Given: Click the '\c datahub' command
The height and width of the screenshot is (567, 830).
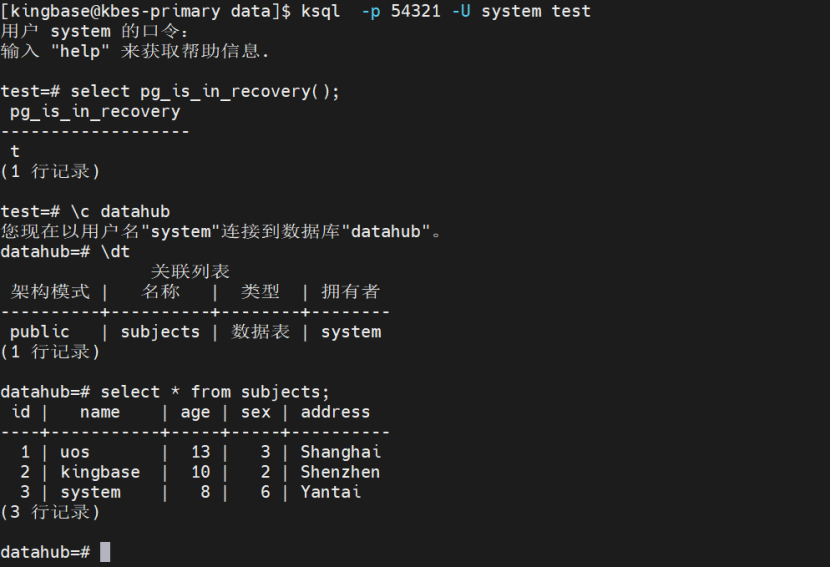Looking at the screenshot, I should (120, 211).
